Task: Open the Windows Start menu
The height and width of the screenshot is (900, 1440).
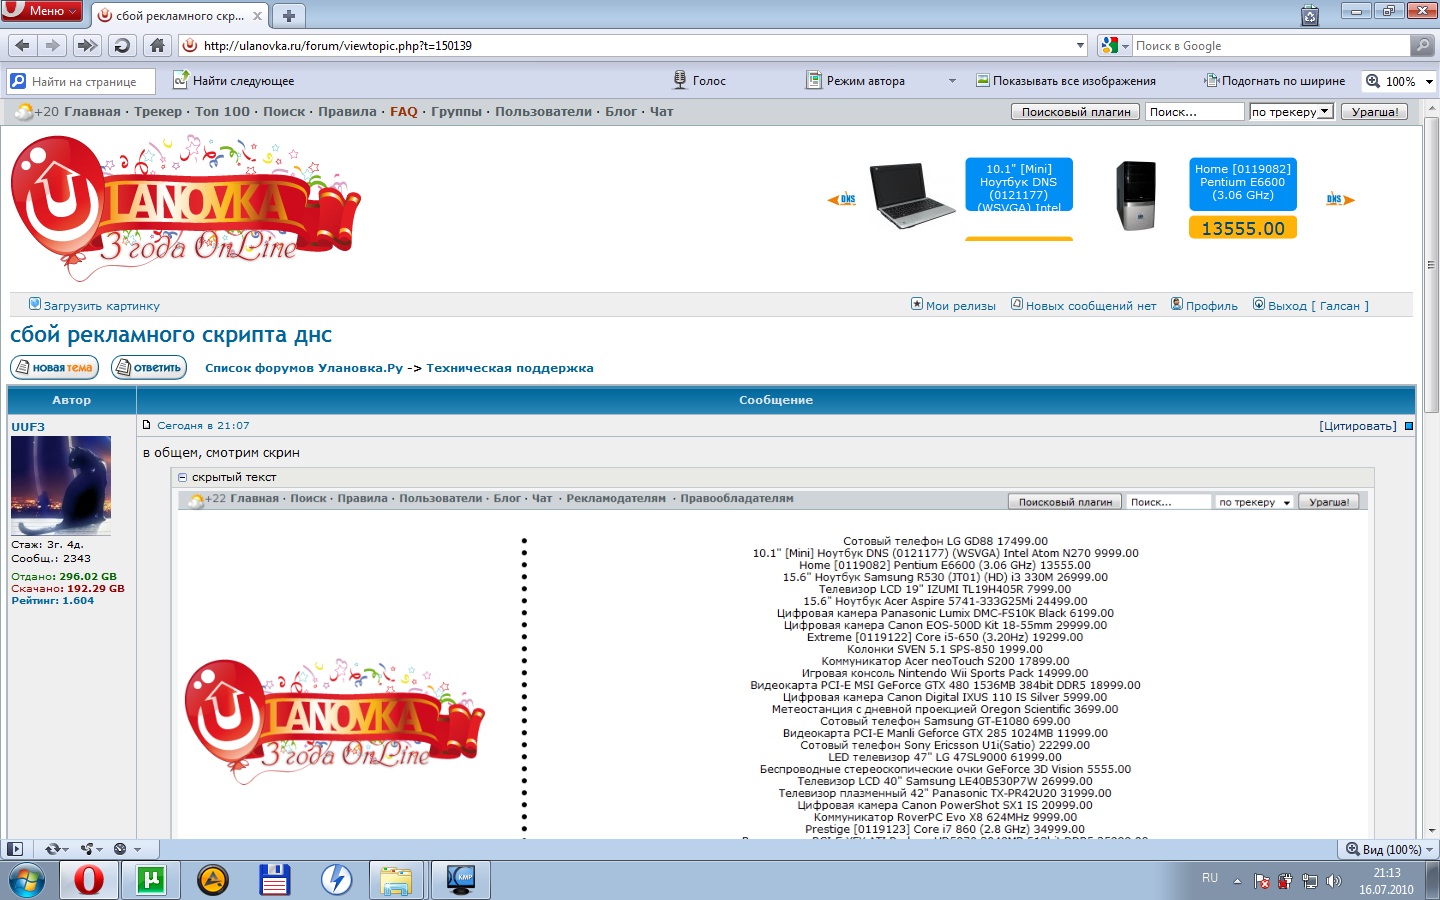Action: click(26, 880)
